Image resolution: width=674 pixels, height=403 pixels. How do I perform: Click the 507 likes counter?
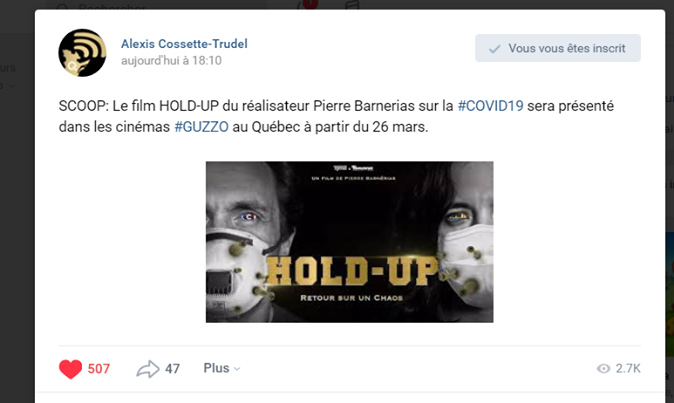[99, 369]
